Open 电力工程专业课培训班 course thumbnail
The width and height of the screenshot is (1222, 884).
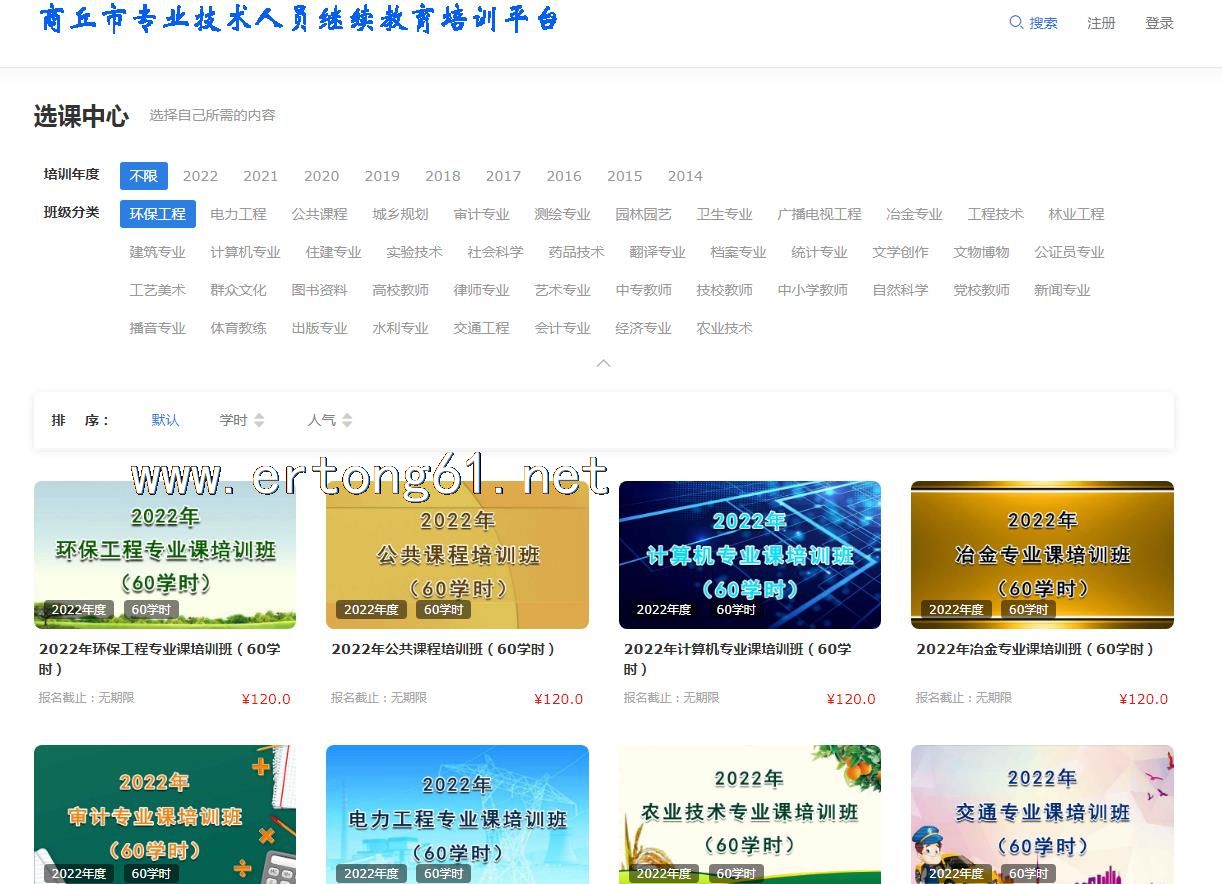pos(457,814)
